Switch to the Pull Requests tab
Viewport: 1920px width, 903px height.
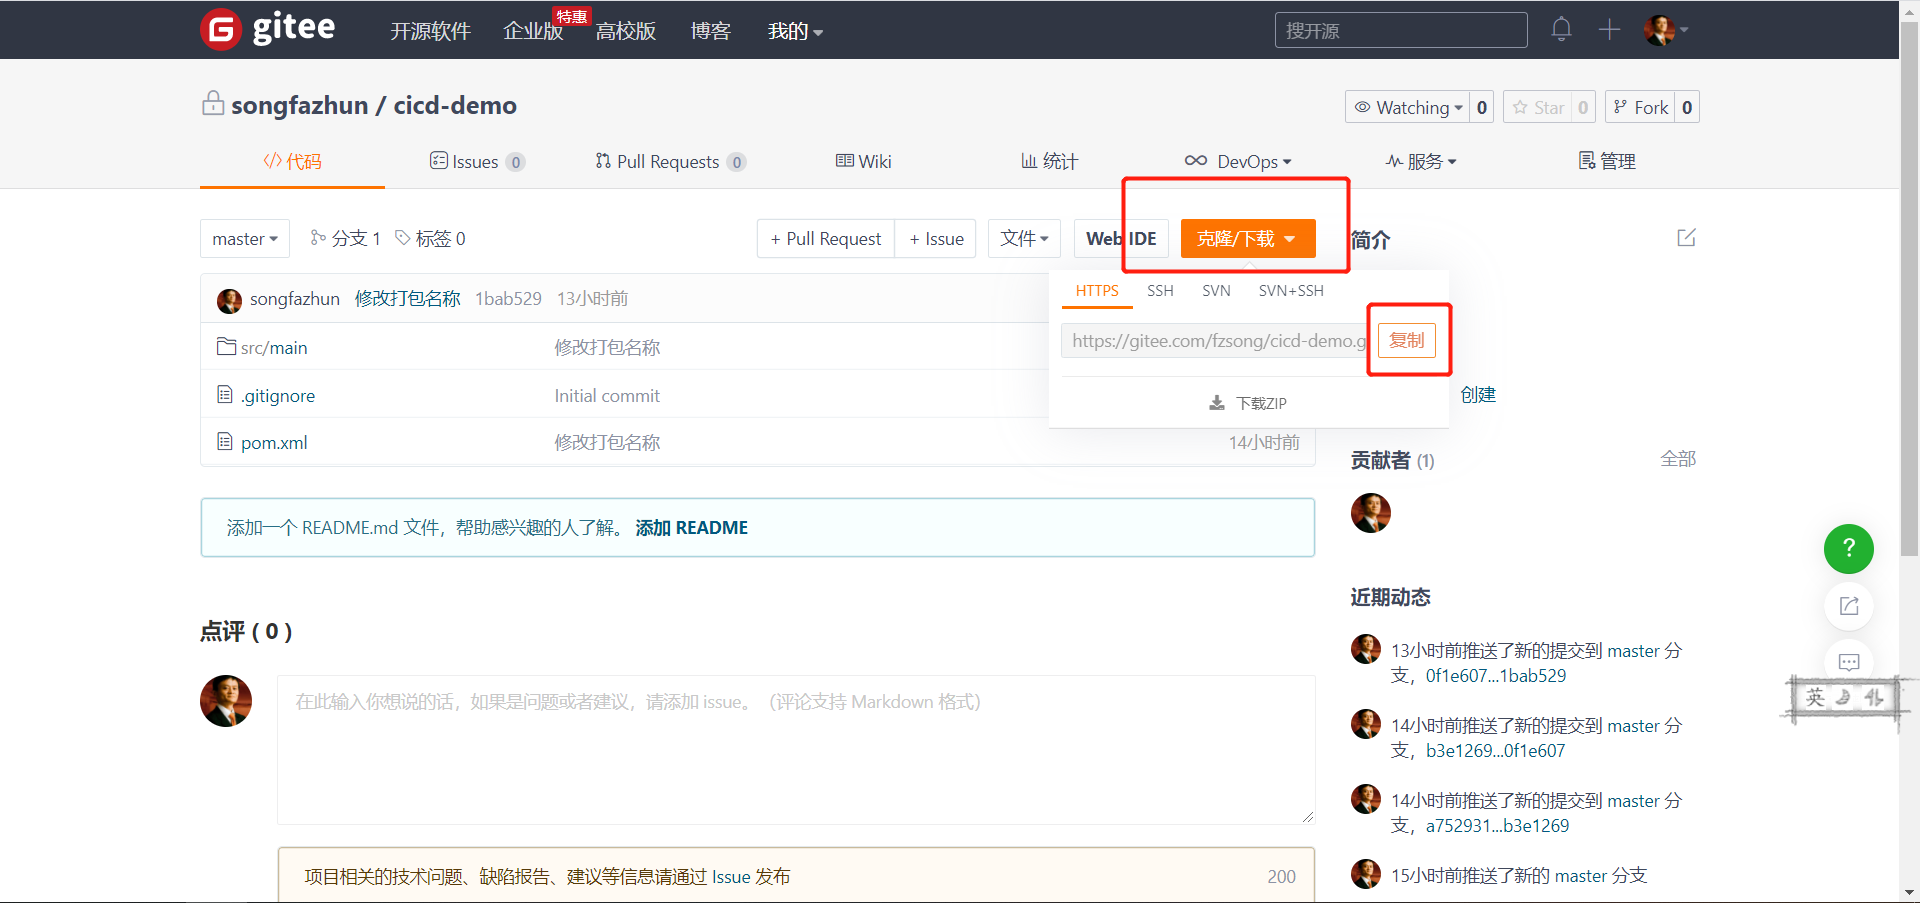coord(670,162)
